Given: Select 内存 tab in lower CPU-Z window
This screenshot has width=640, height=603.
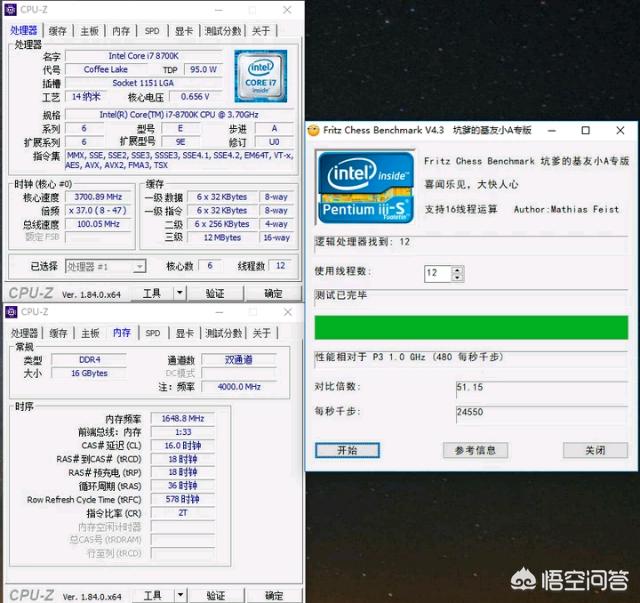Looking at the screenshot, I should (x=122, y=333).
